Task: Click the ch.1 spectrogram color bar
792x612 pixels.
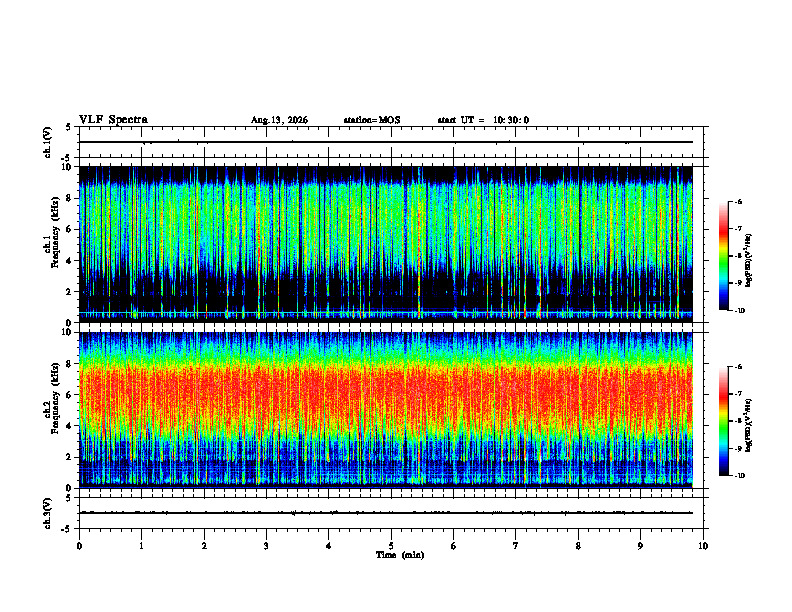Action: [x=723, y=256]
